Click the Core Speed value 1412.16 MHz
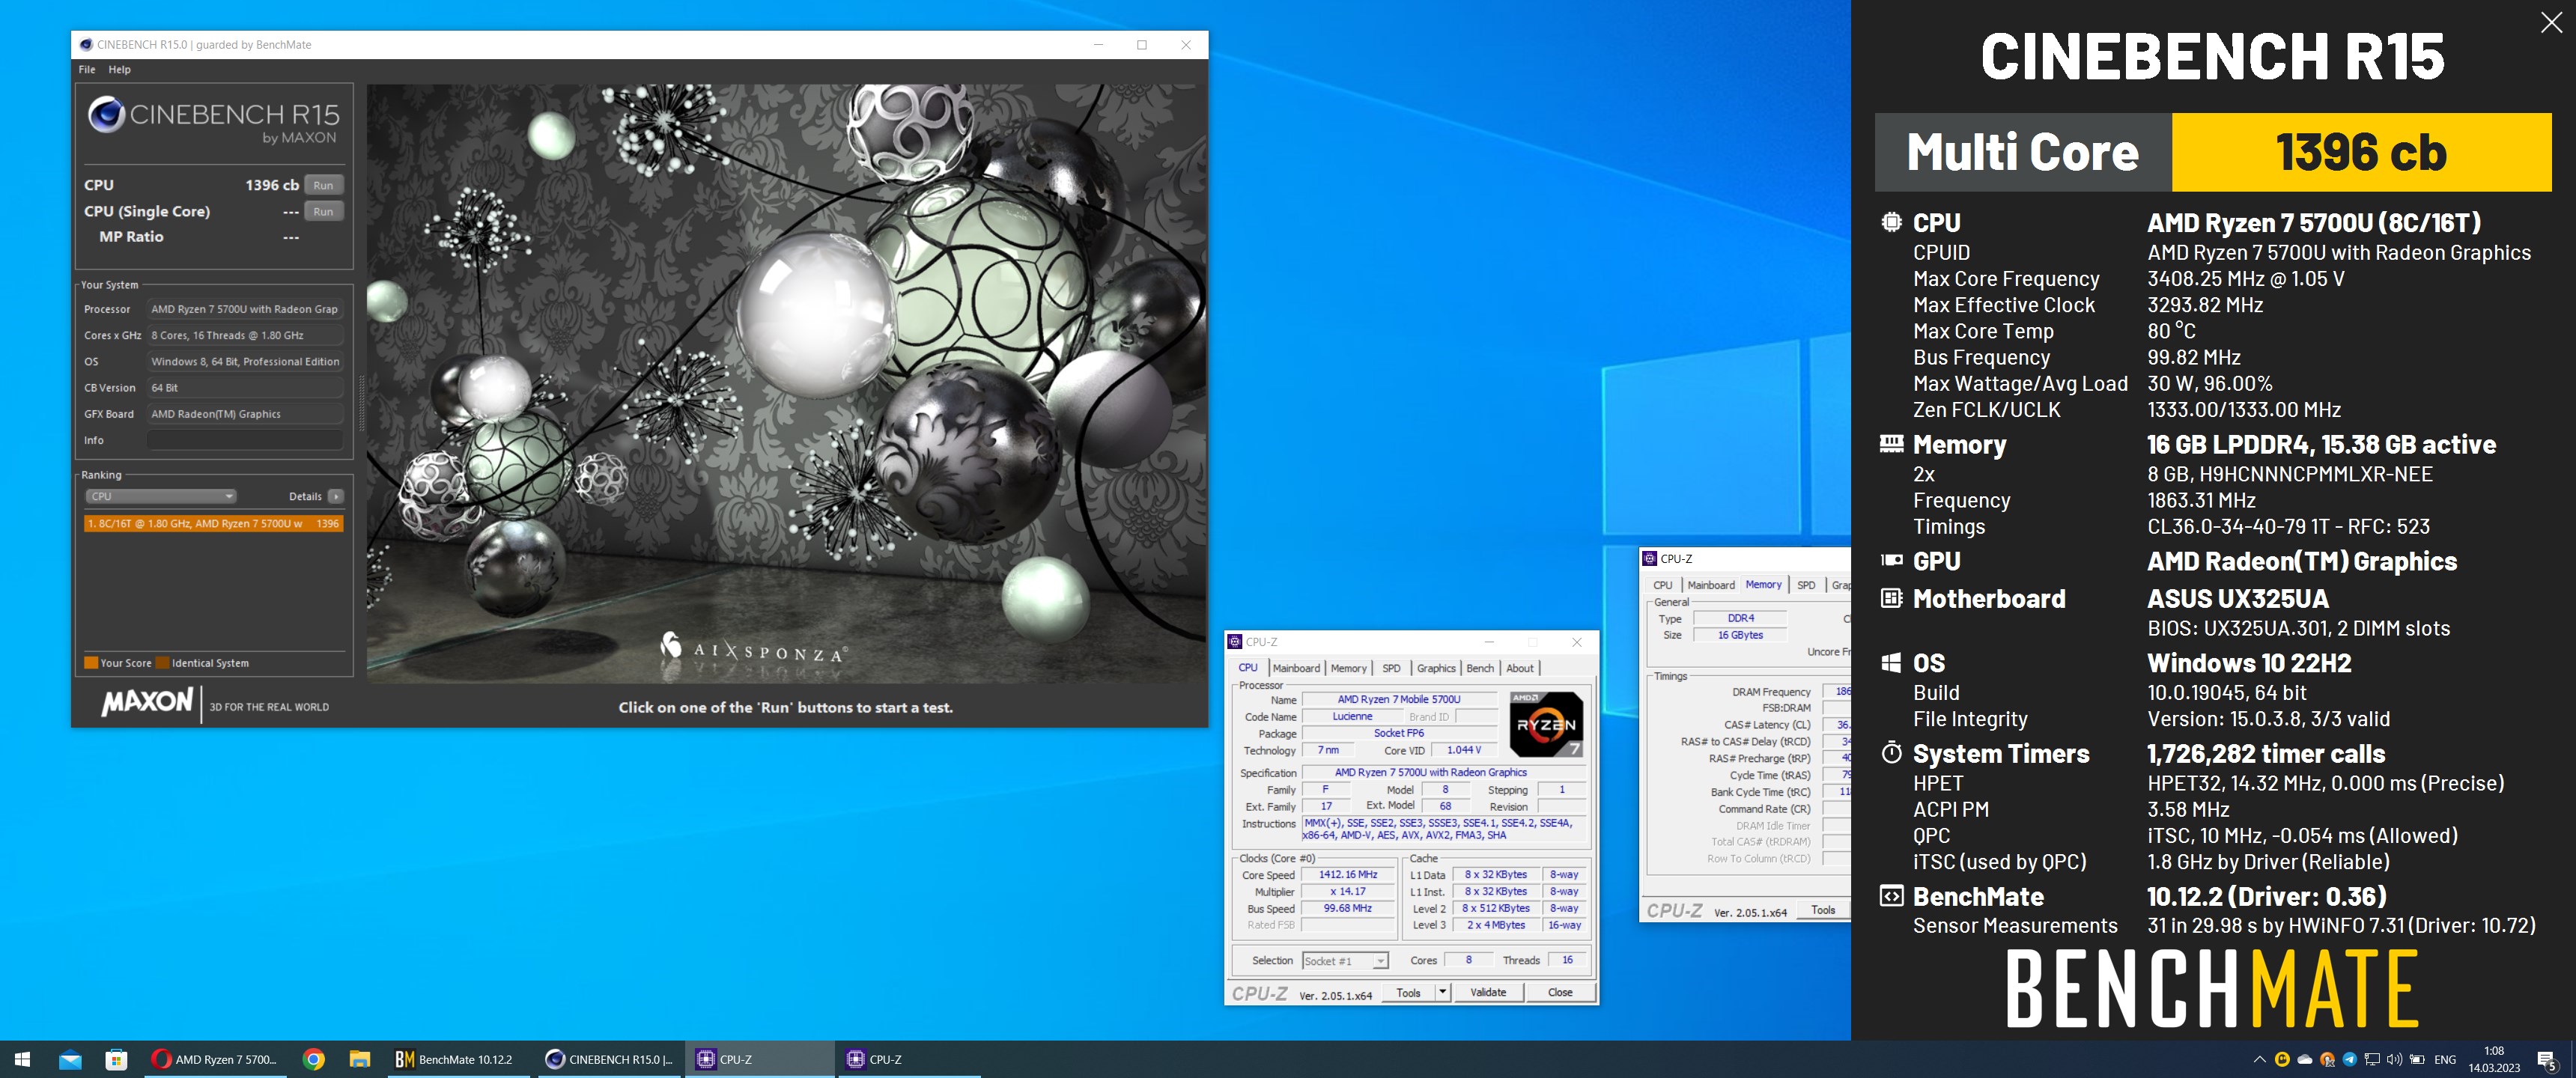Image resolution: width=2576 pixels, height=1078 pixels. [1347, 874]
